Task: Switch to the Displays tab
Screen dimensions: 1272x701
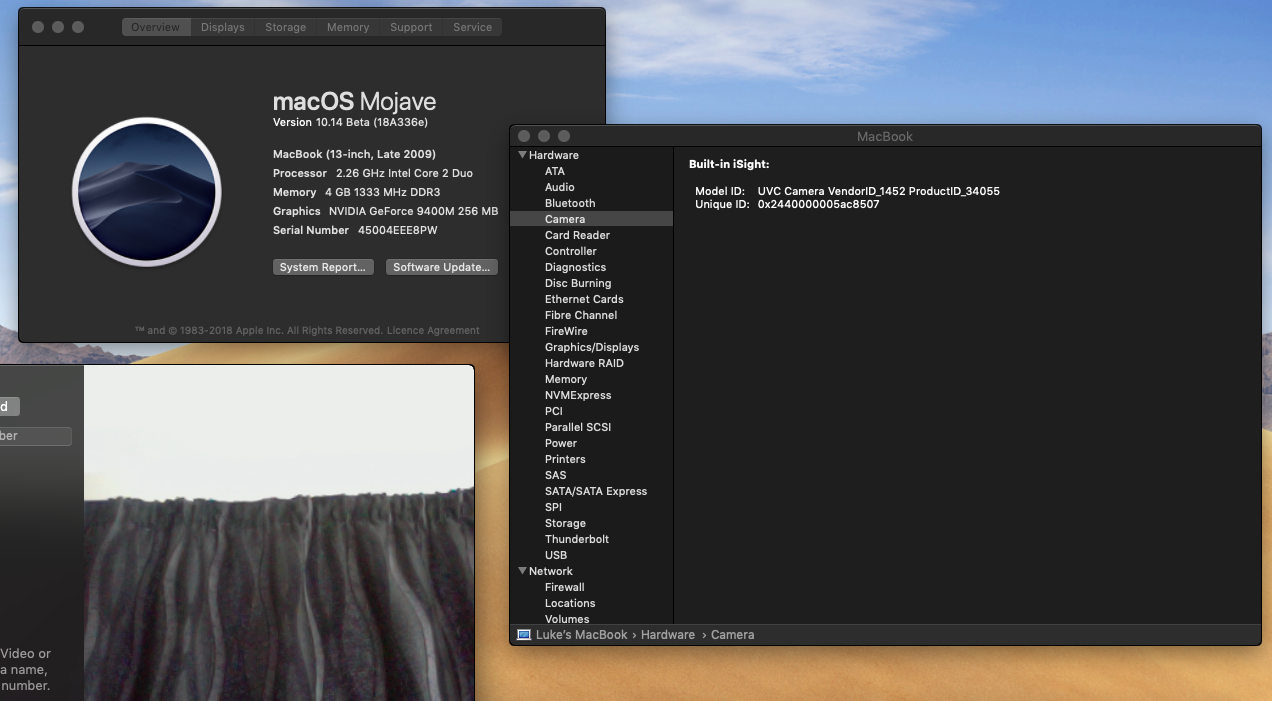Action: (x=222, y=27)
